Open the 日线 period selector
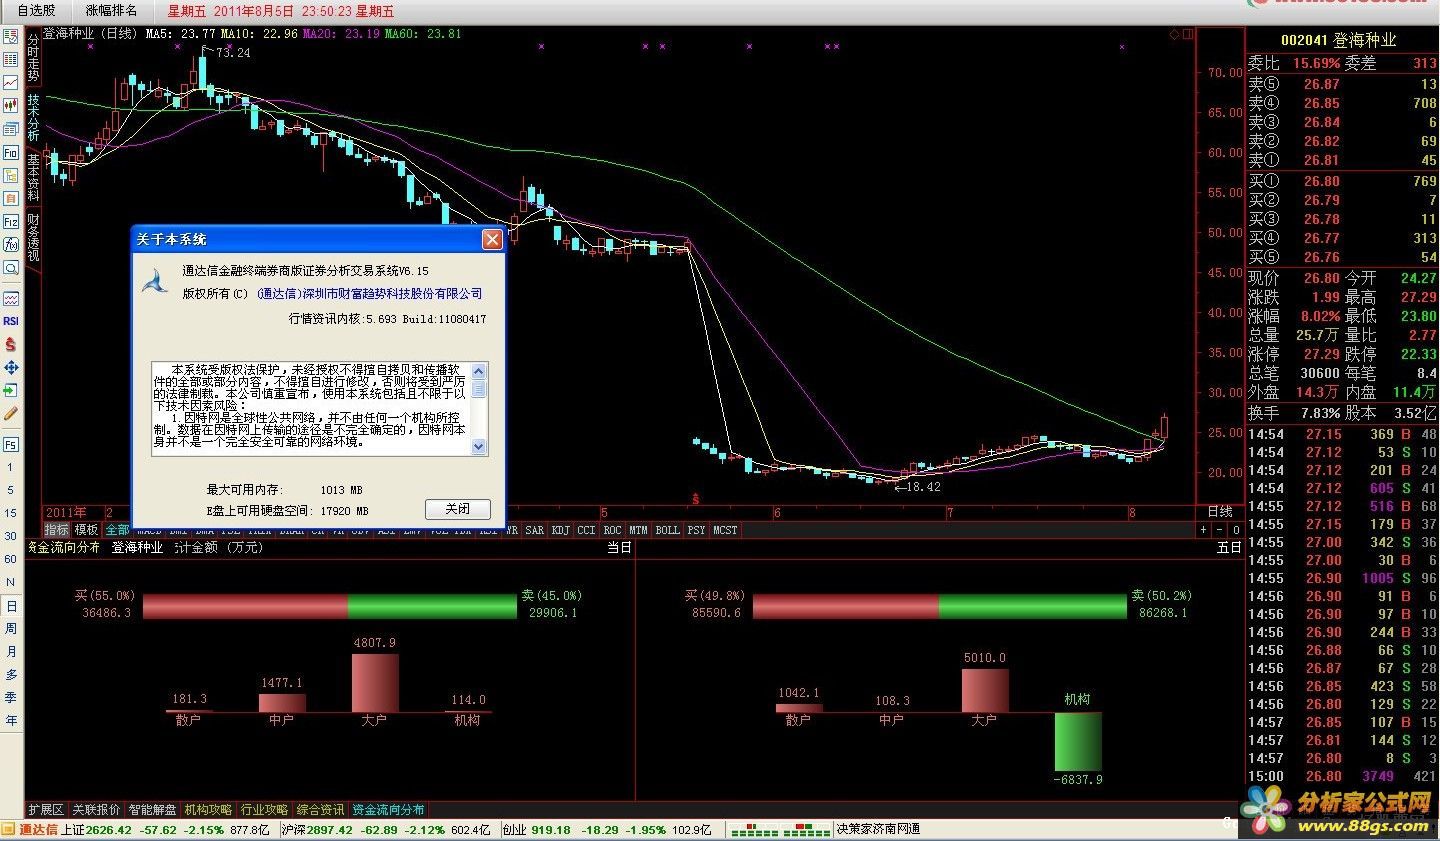Viewport: 1440px width, 841px height. point(1220,511)
